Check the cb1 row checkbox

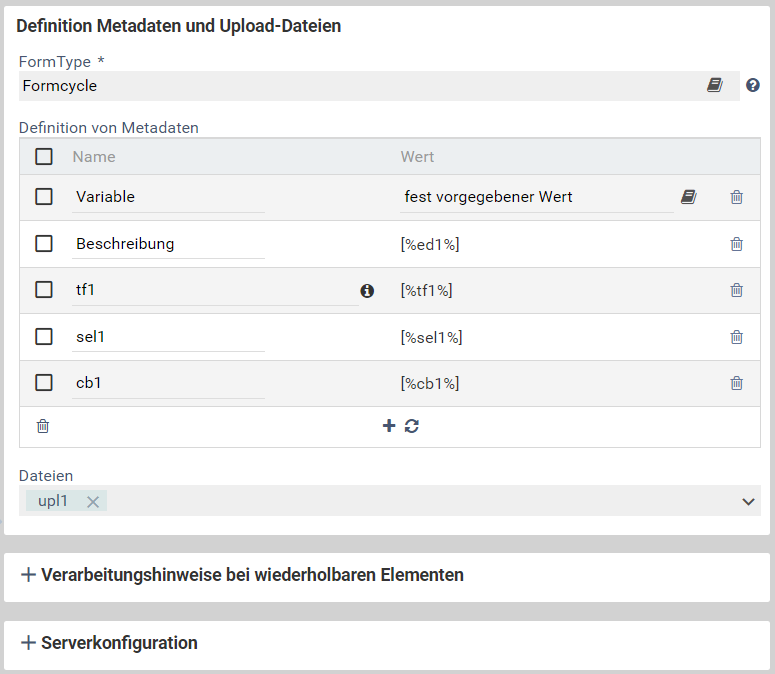click(x=44, y=383)
